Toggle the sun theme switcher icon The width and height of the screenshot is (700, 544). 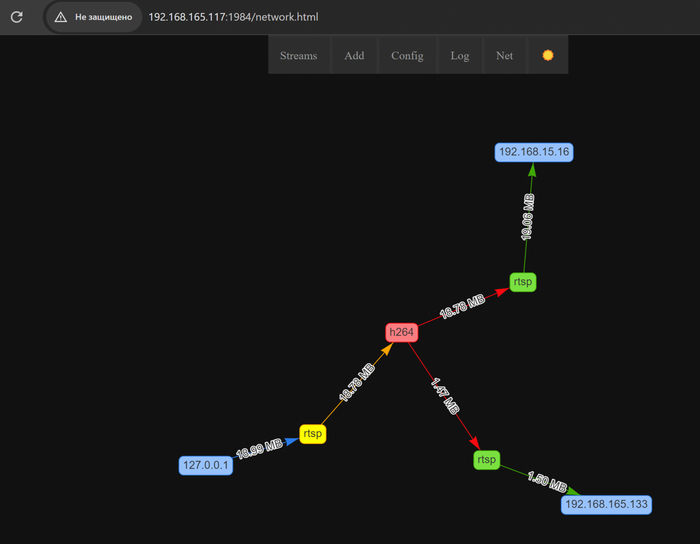(x=547, y=55)
